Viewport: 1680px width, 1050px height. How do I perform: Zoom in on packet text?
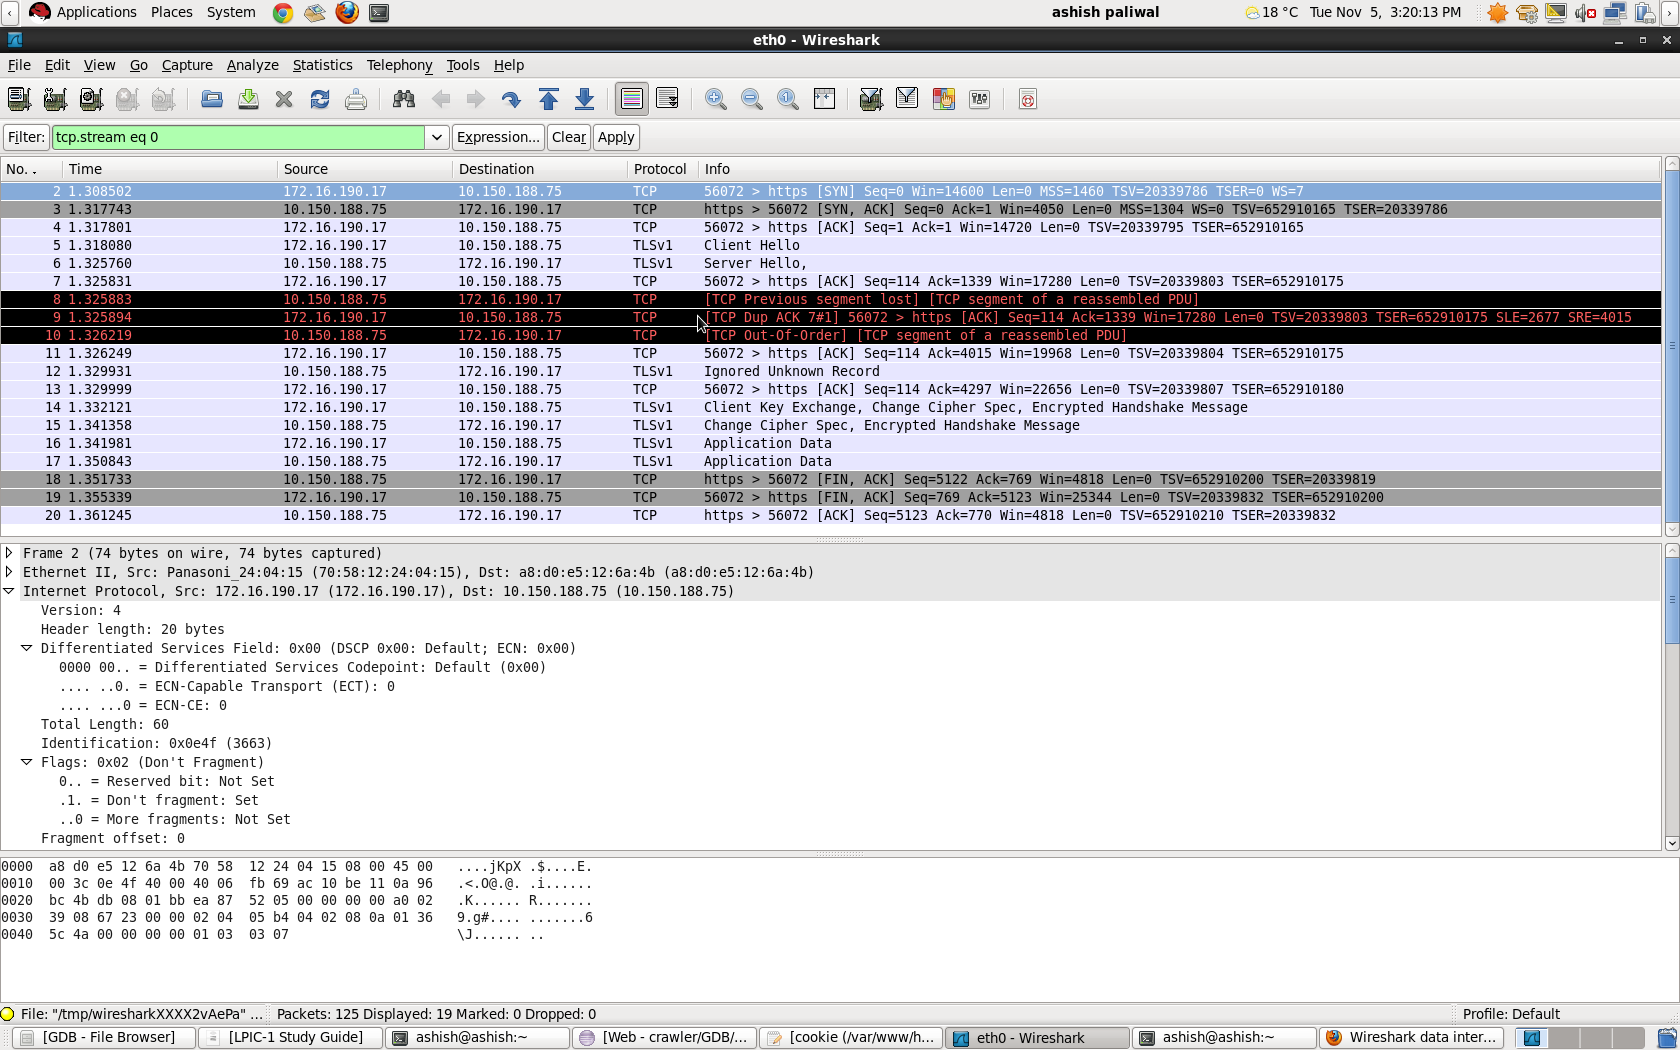pyautogui.click(x=716, y=99)
